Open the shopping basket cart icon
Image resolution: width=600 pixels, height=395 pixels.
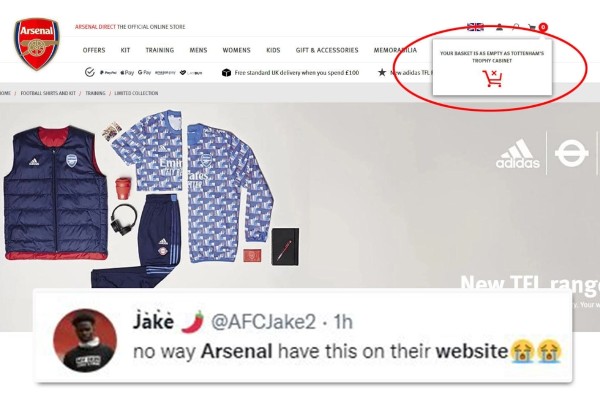(532, 27)
